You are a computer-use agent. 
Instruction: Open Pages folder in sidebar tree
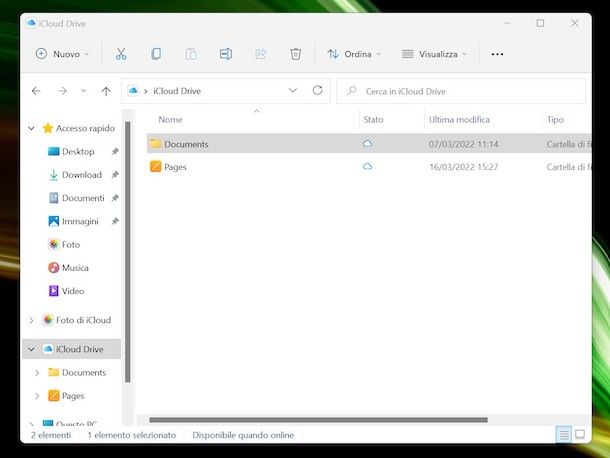click(66, 396)
